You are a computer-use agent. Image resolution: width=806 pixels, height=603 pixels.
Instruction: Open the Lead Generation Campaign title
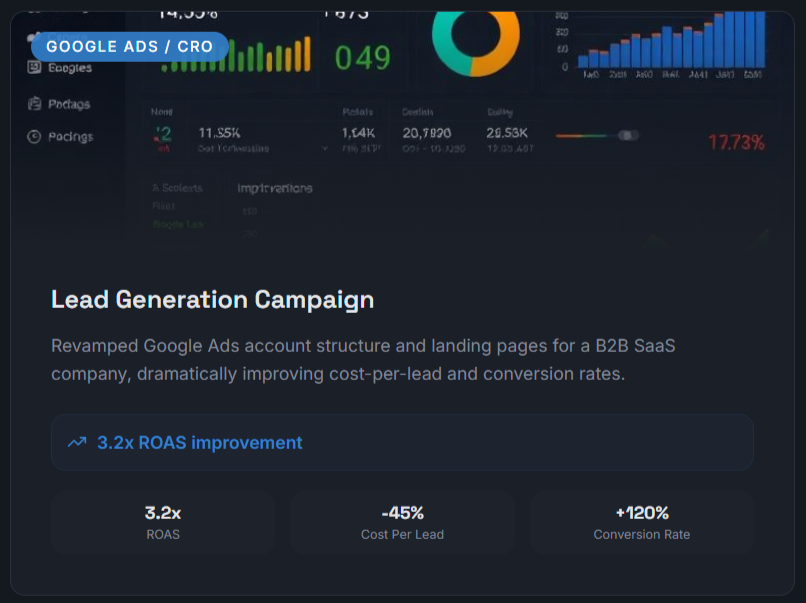pos(212,299)
